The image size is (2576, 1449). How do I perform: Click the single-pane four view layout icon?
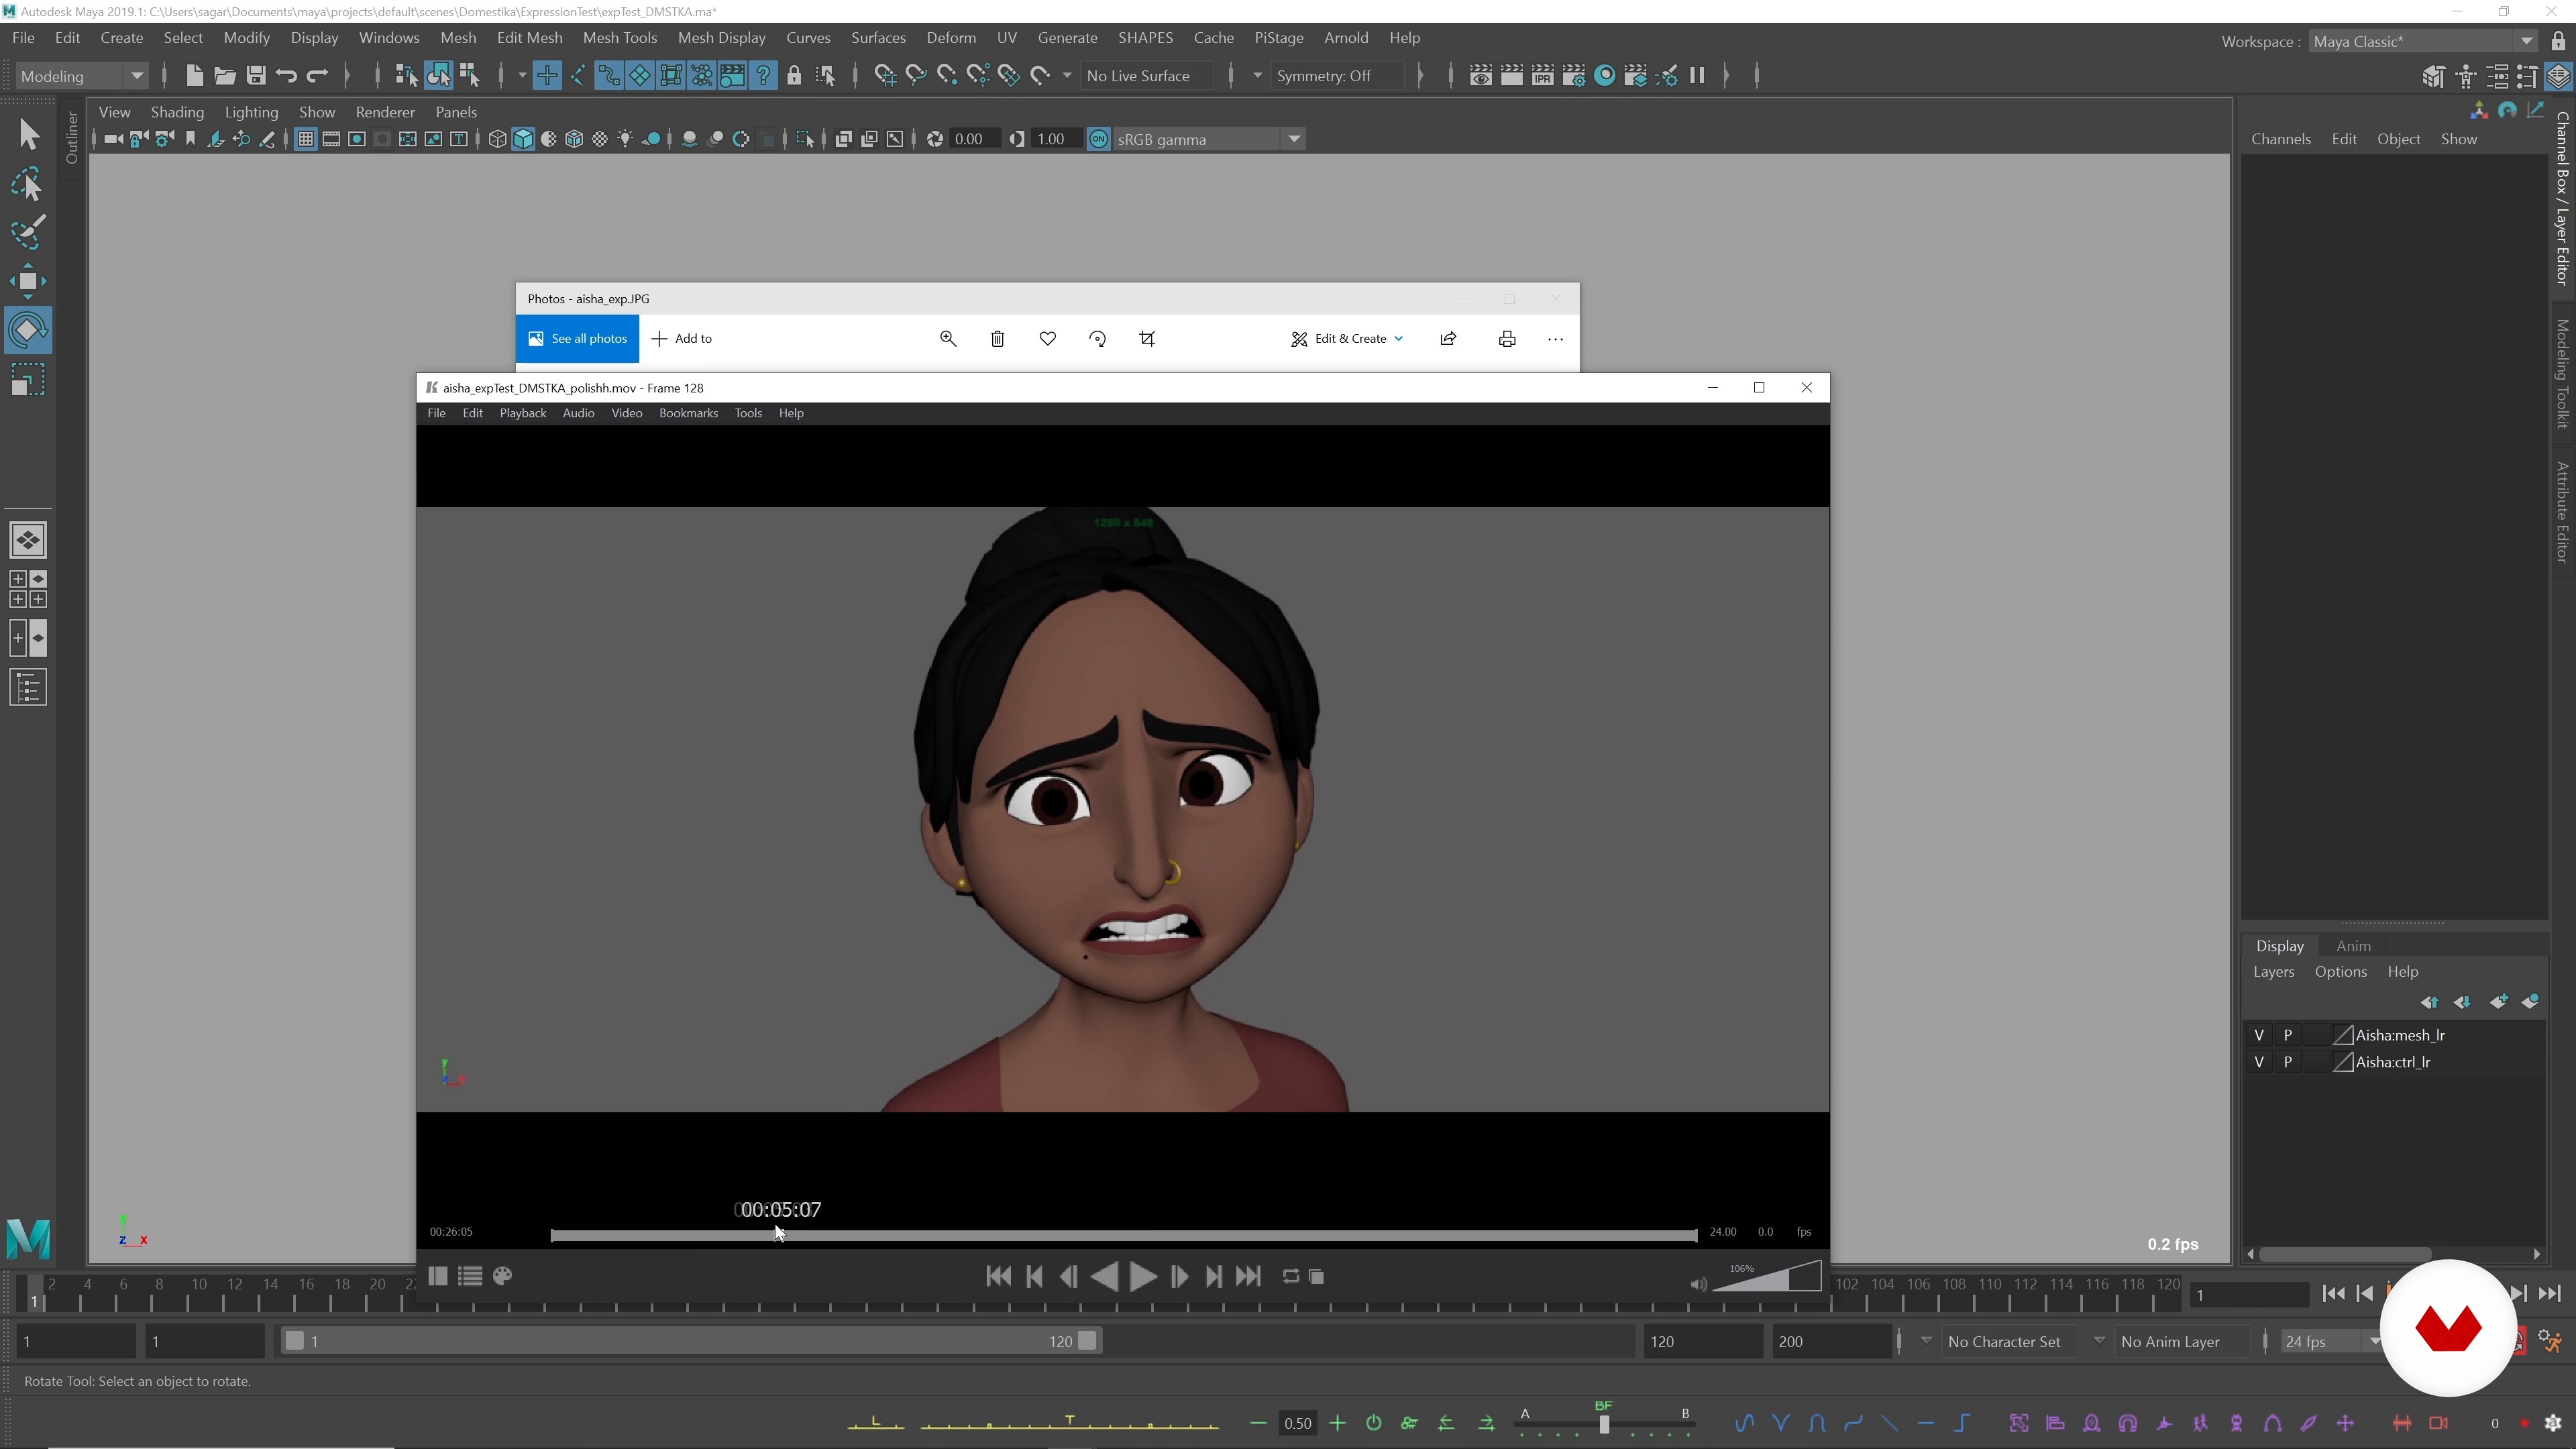28,540
